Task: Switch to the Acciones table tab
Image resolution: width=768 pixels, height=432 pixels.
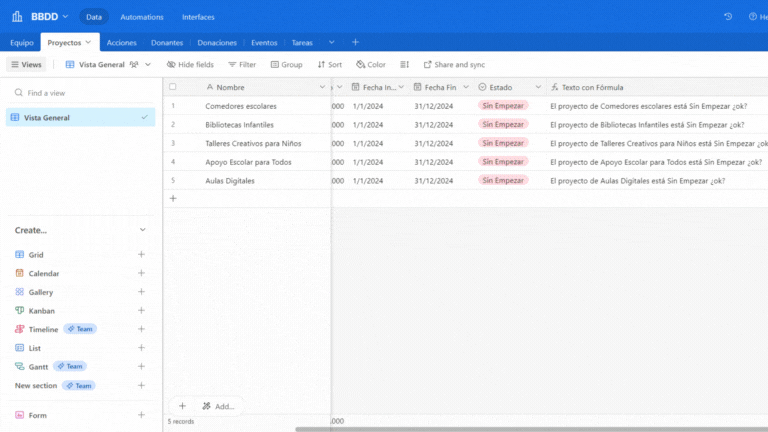Action: [x=121, y=43]
